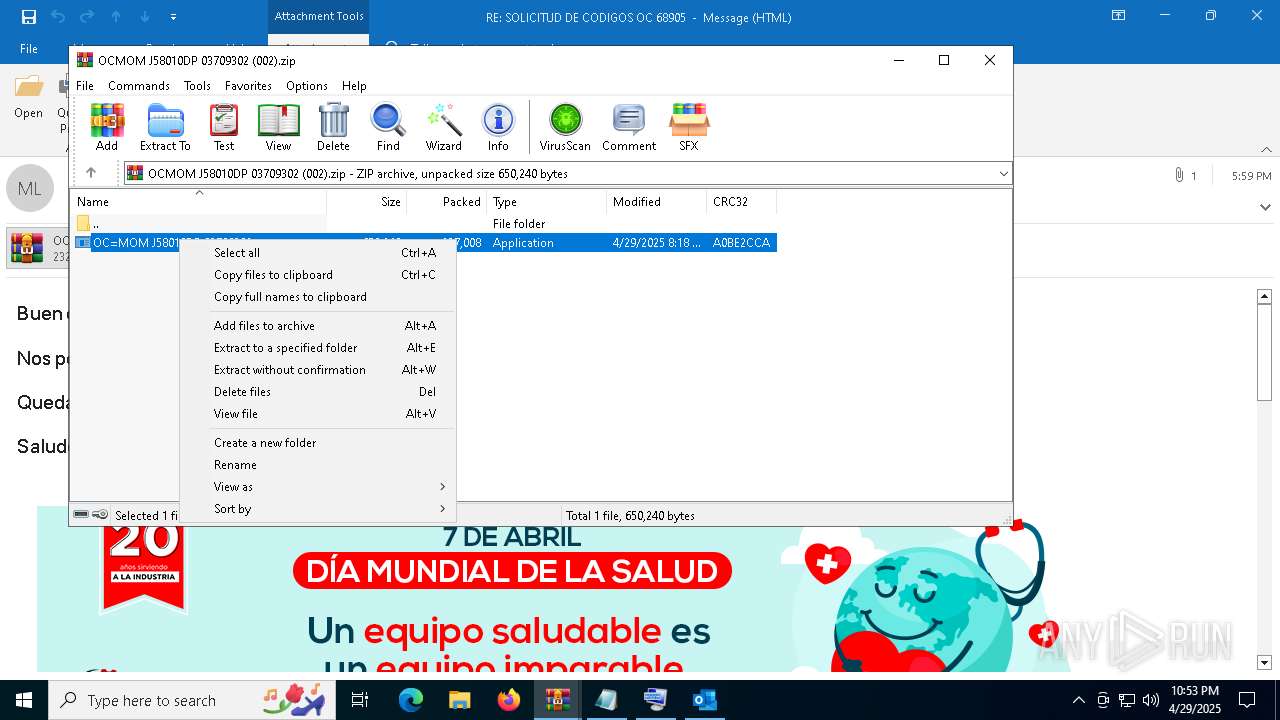
Task: Open the Tools menu in WinRAR
Action: coord(197,86)
